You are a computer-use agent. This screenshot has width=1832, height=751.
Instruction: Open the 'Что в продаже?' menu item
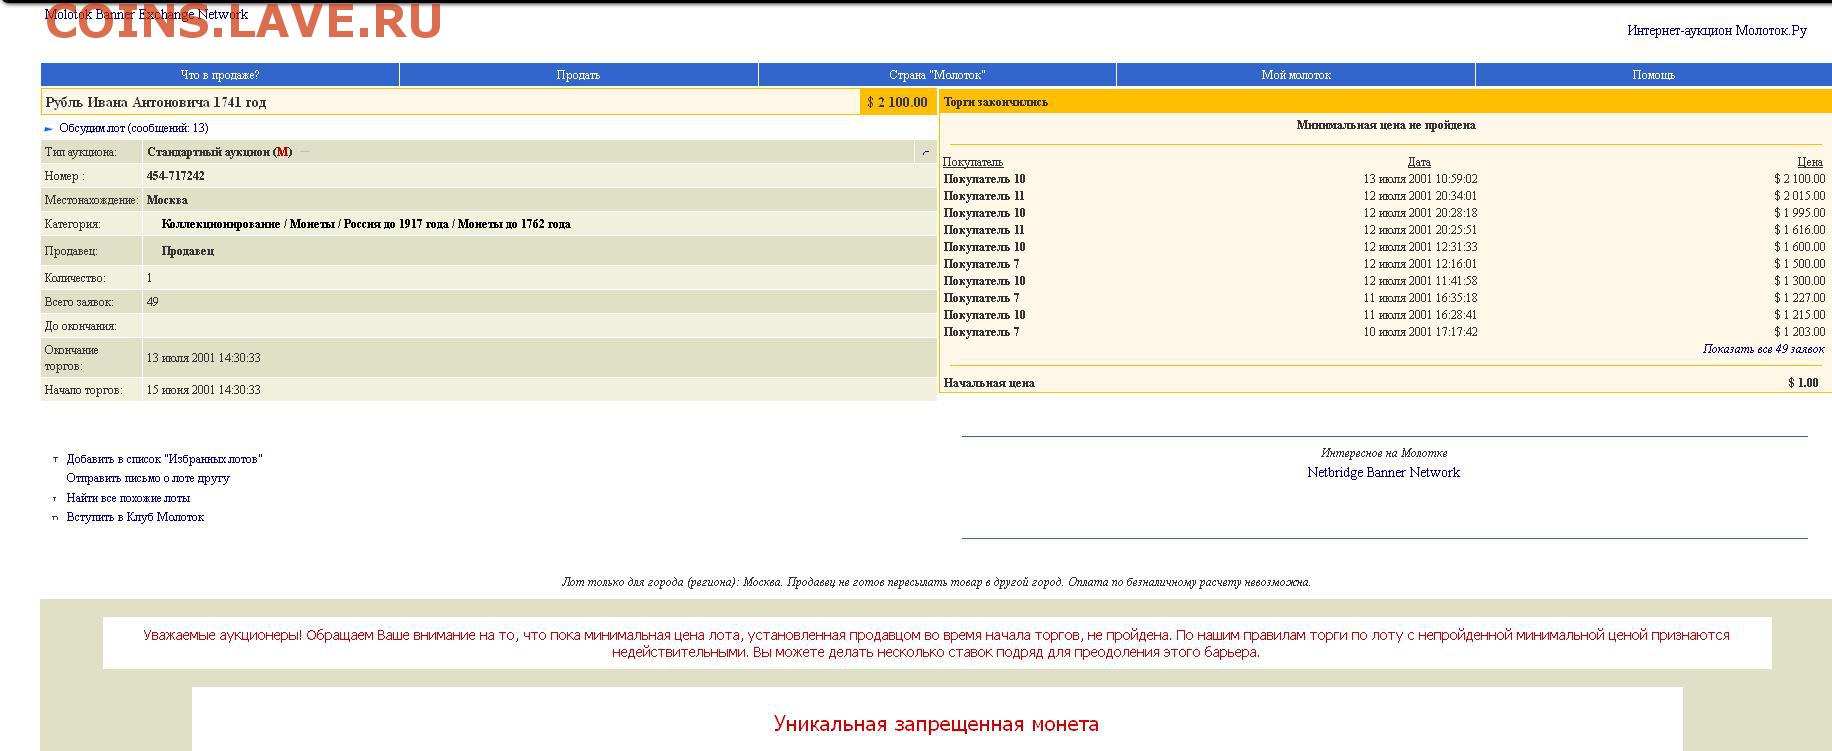220,75
